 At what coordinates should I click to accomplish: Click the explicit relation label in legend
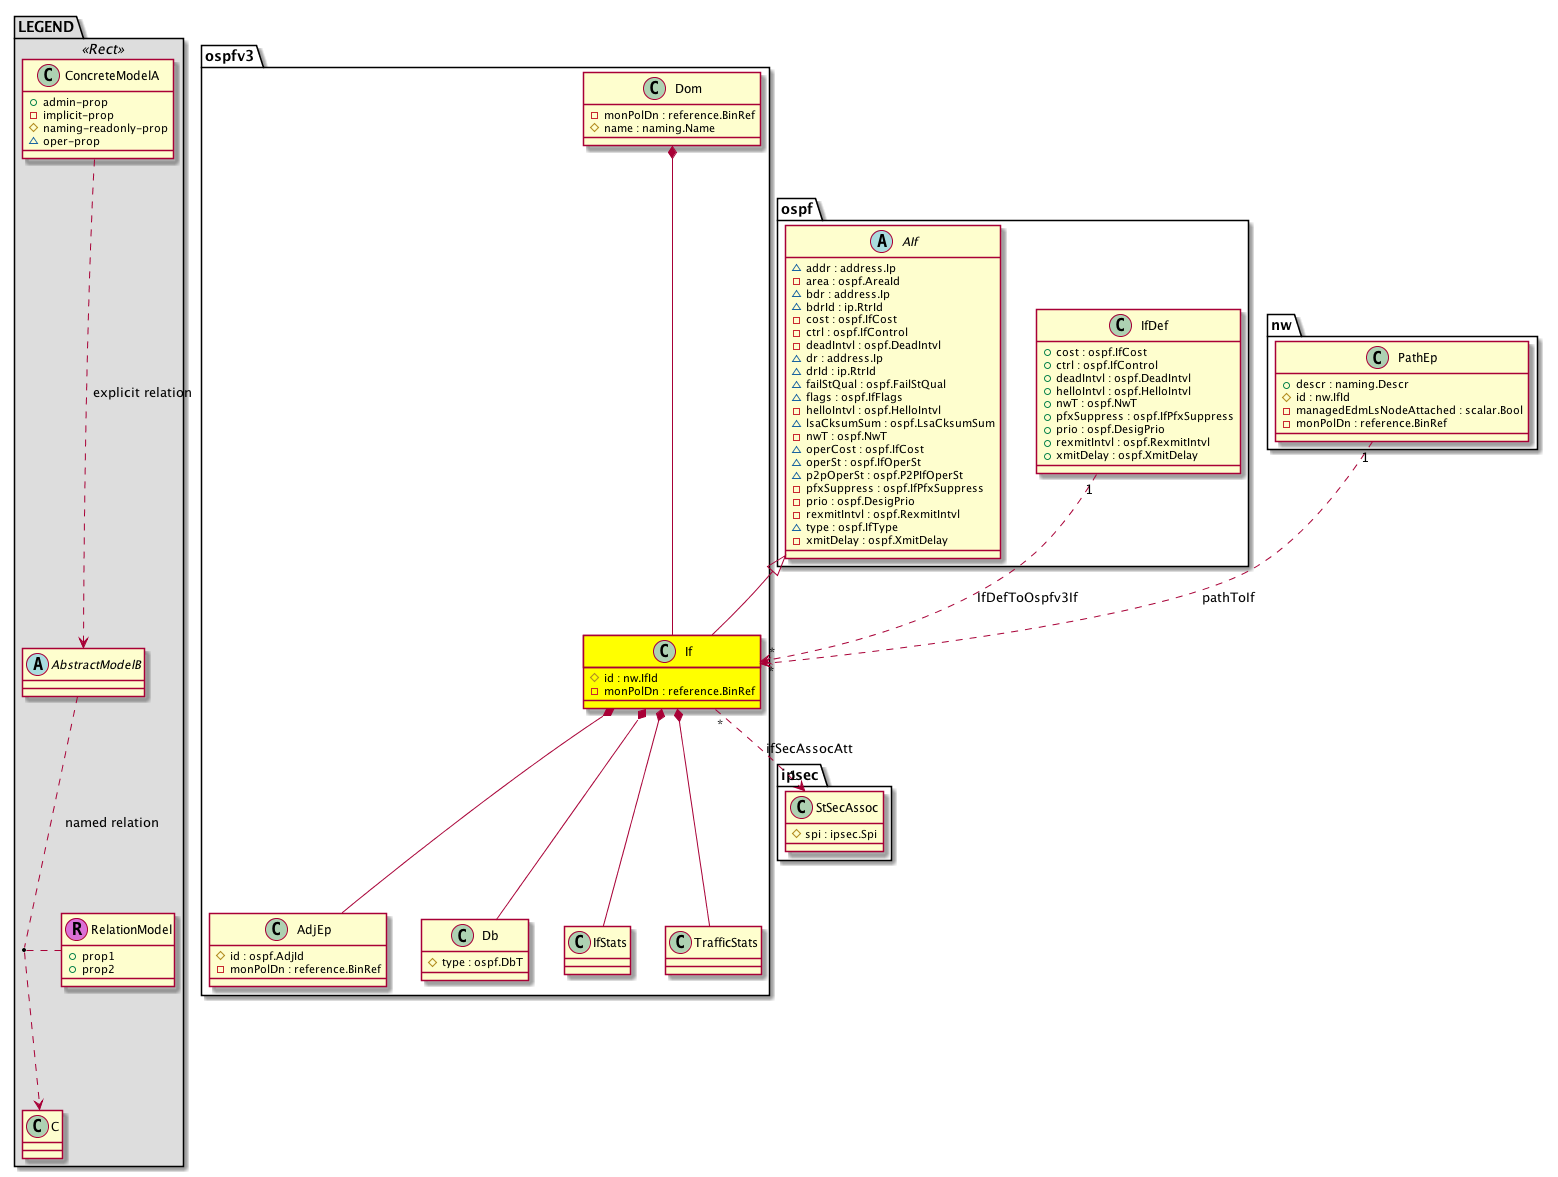(142, 393)
